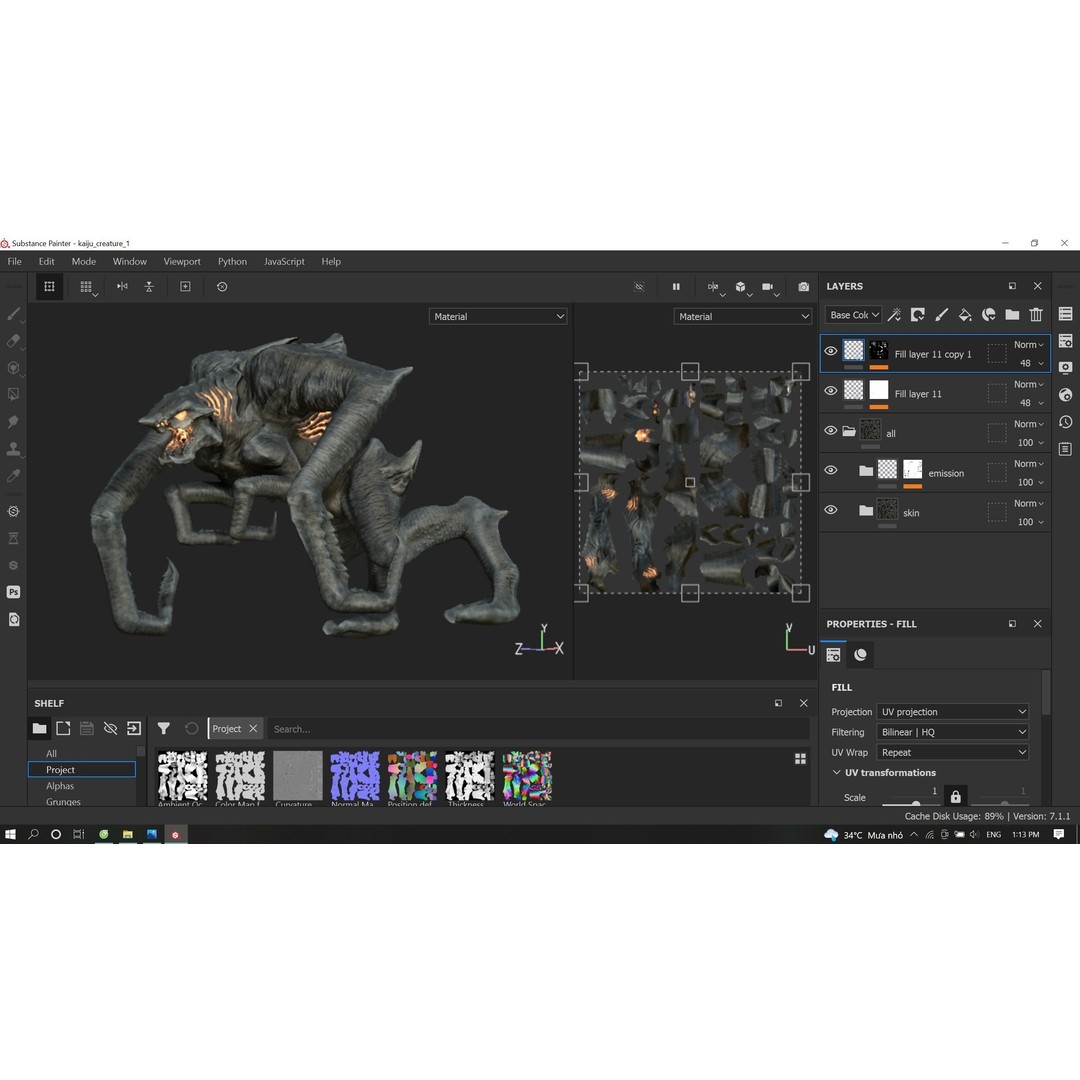Open the Python menu

(232, 261)
